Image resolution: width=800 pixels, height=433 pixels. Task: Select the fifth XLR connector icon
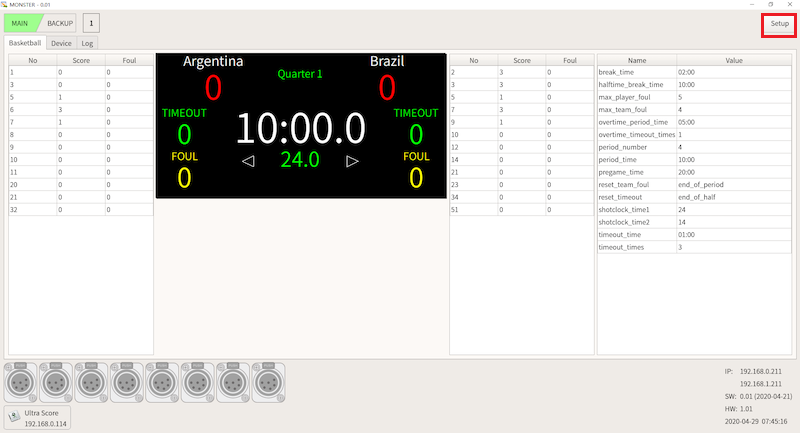click(x=163, y=381)
